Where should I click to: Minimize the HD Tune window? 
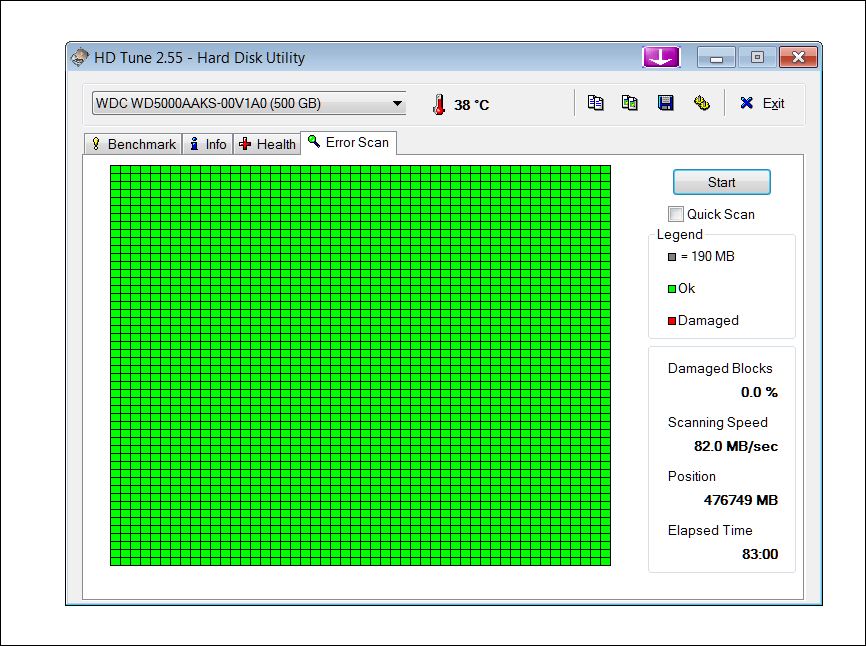click(x=716, y=57)
